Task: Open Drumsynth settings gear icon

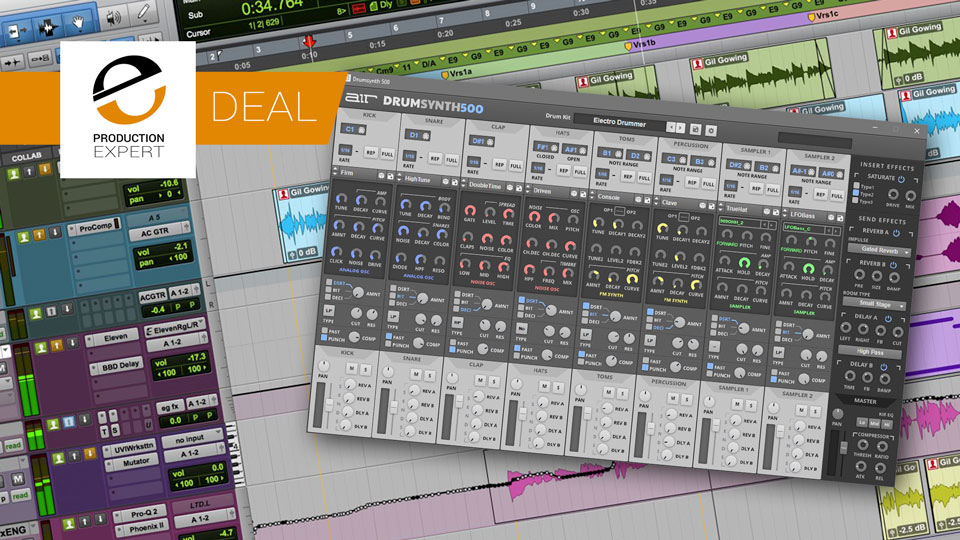Action: point(711,130)
